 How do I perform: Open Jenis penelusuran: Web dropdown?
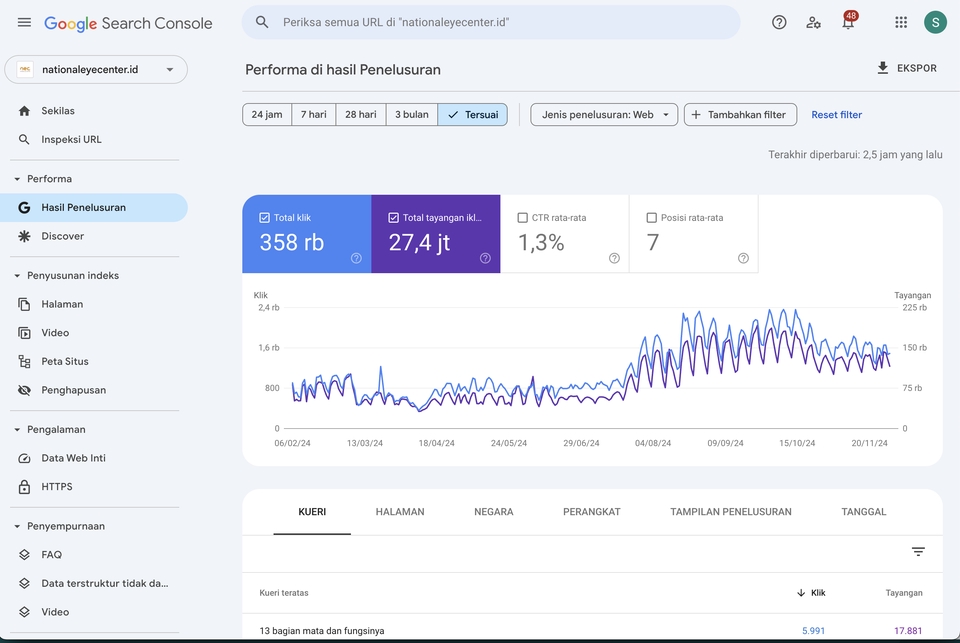coord(604,115)
